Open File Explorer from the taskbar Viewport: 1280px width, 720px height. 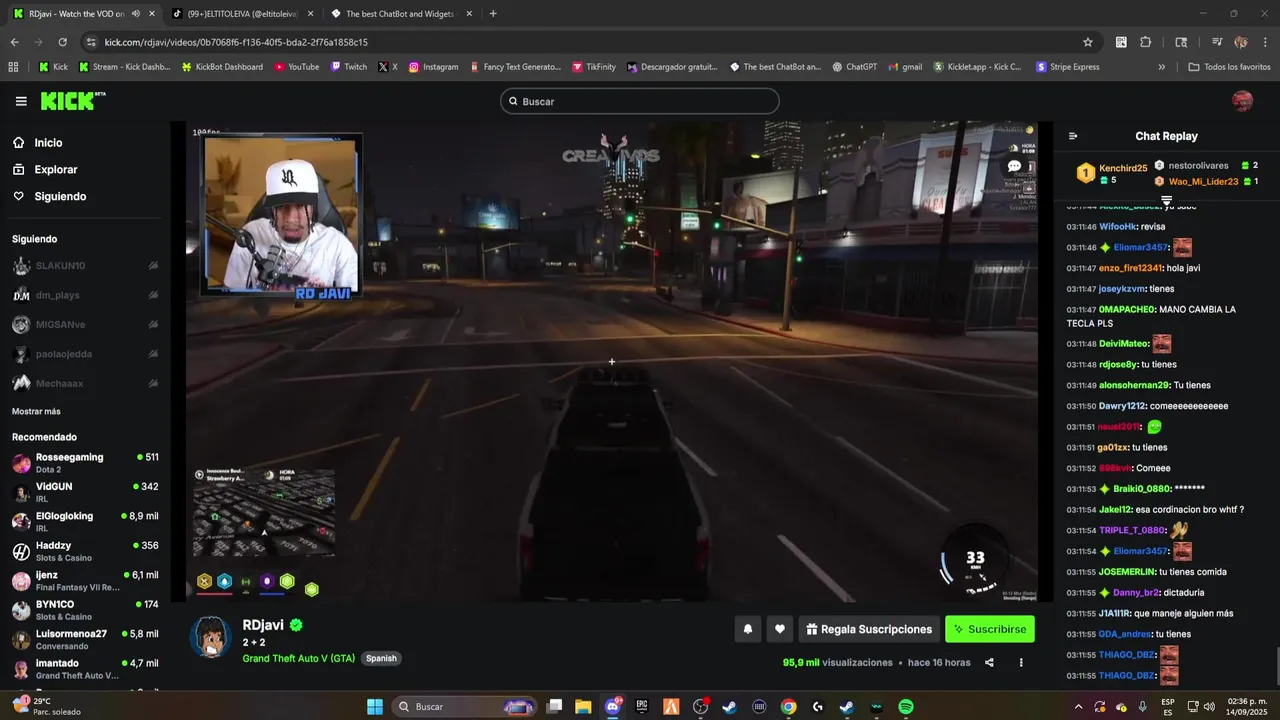point(583,707)
